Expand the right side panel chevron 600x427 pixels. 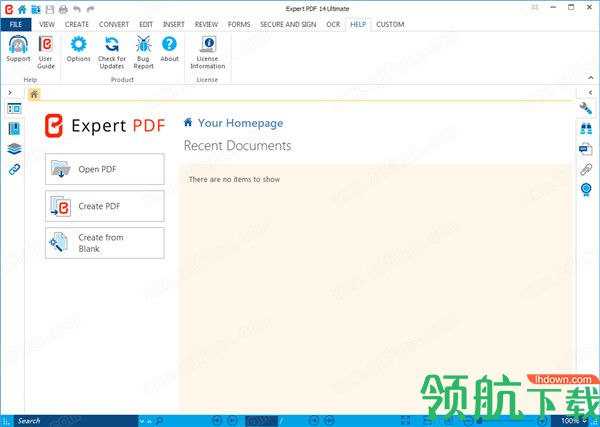pyautogui.click(x=590, y=92)
